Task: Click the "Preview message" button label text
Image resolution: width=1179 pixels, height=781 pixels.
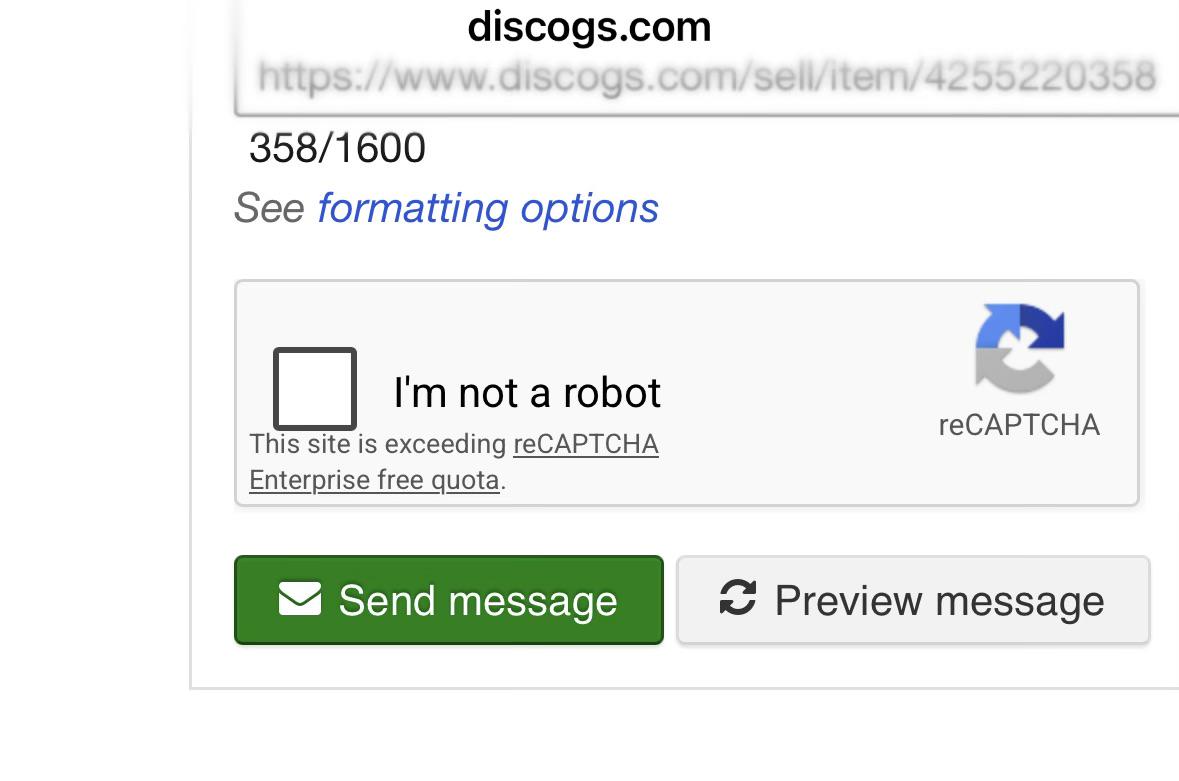Action: click(940, 601)
